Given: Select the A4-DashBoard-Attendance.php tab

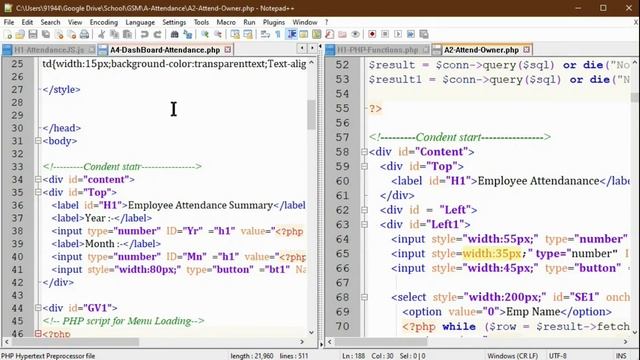Looking at the screenshot, I should pos(165,50).
